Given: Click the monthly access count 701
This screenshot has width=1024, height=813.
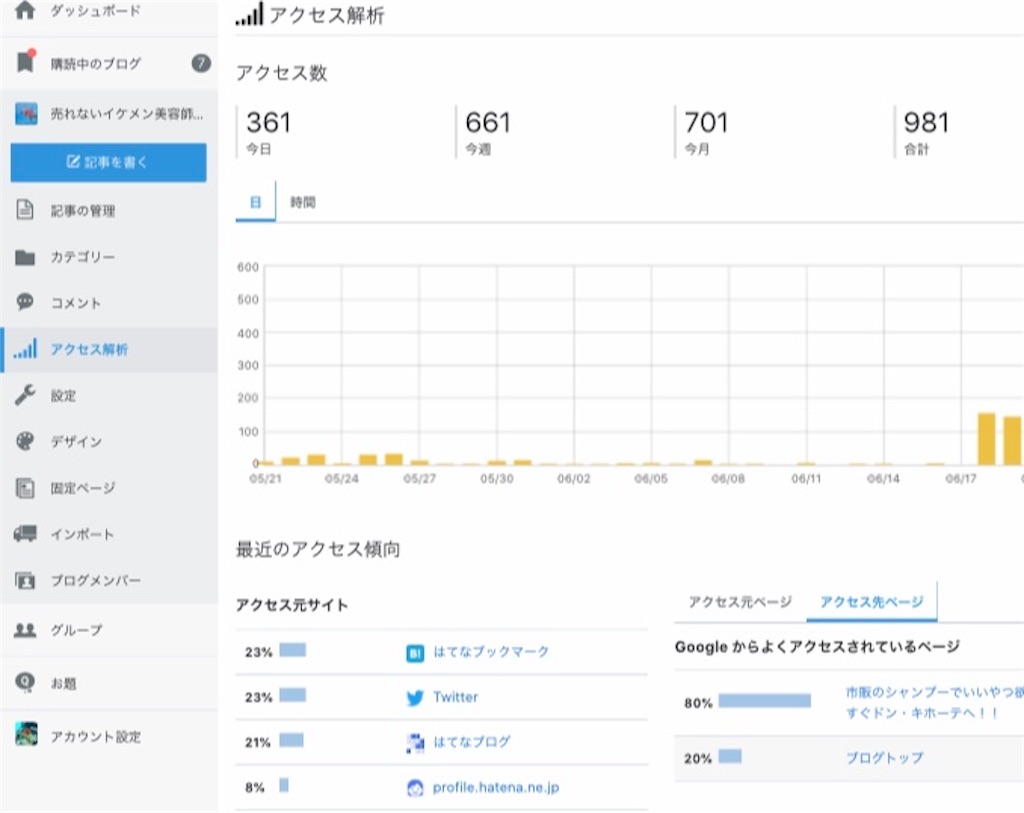Looking at the screenshot, I should click(707, 122).
